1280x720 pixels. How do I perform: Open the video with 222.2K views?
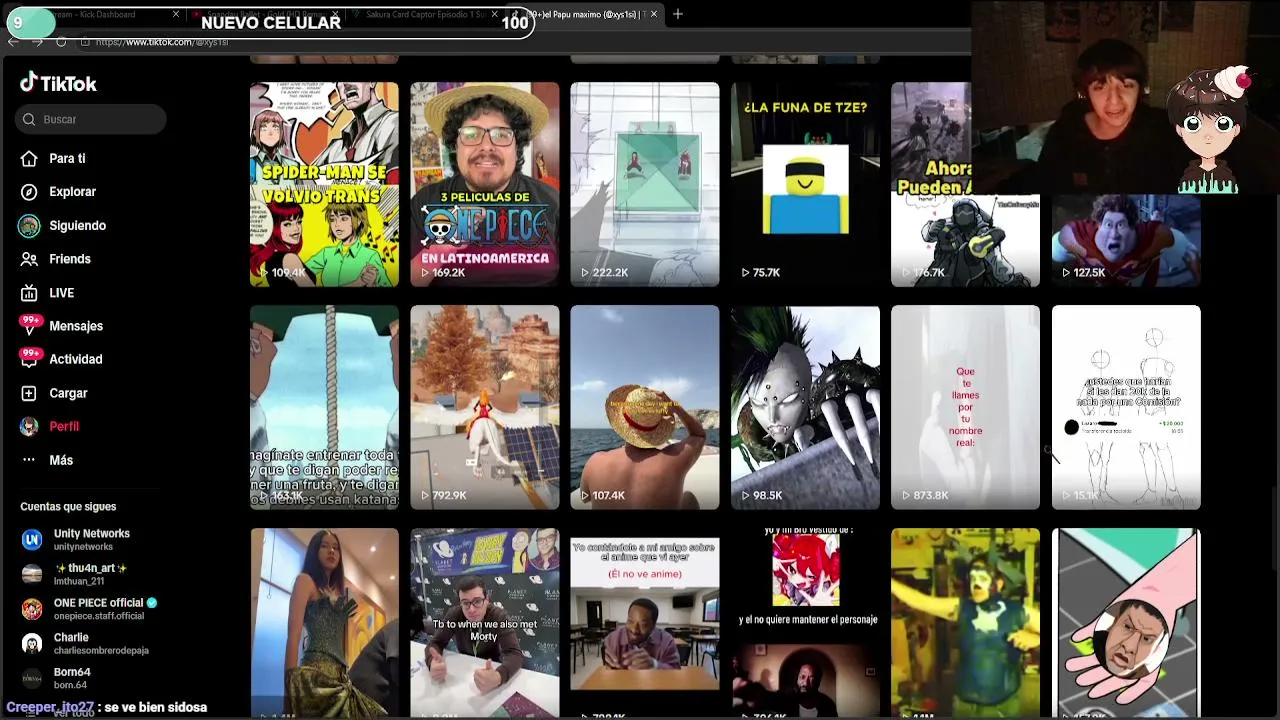click(x=645, y=184)
